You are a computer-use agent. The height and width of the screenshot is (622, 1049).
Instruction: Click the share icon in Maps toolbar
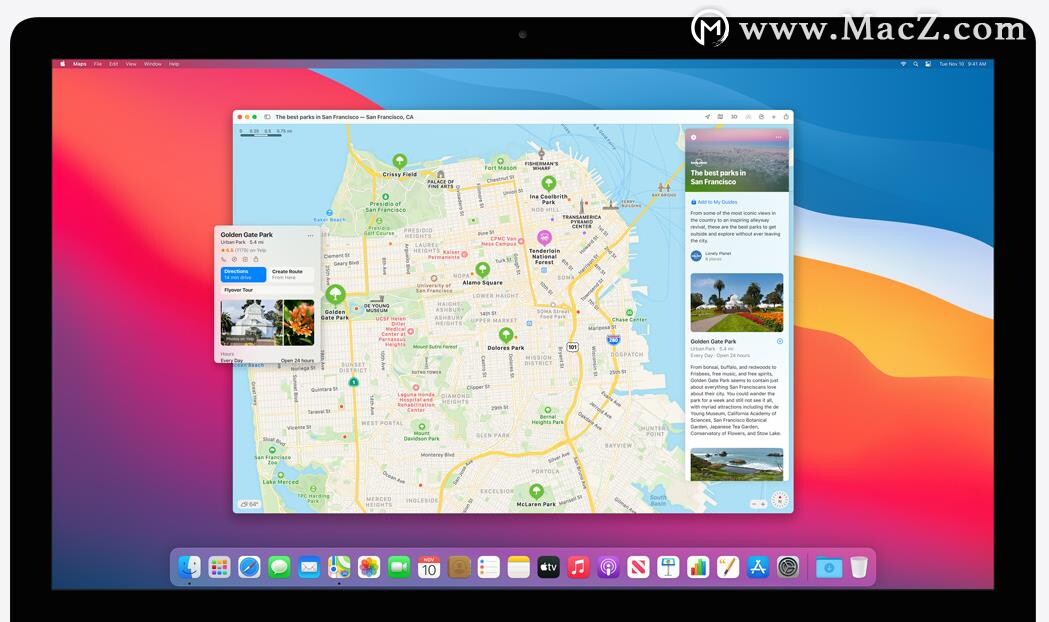[786, 116]
